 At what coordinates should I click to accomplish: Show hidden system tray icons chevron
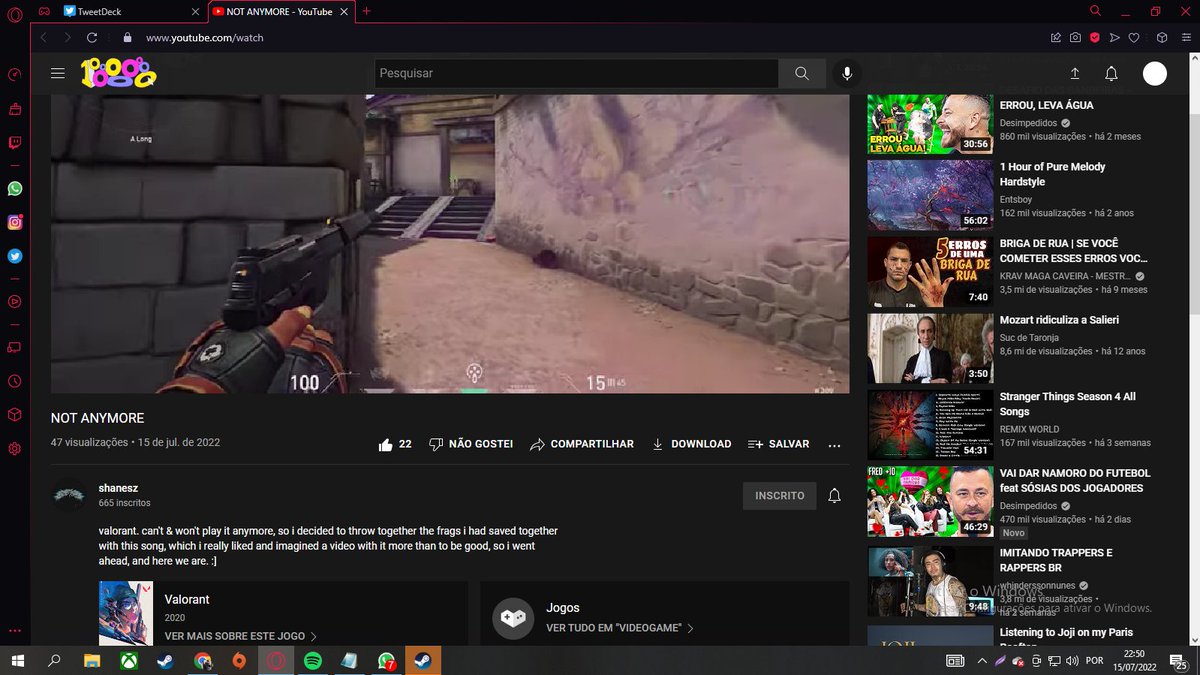[x=983, y=661]
